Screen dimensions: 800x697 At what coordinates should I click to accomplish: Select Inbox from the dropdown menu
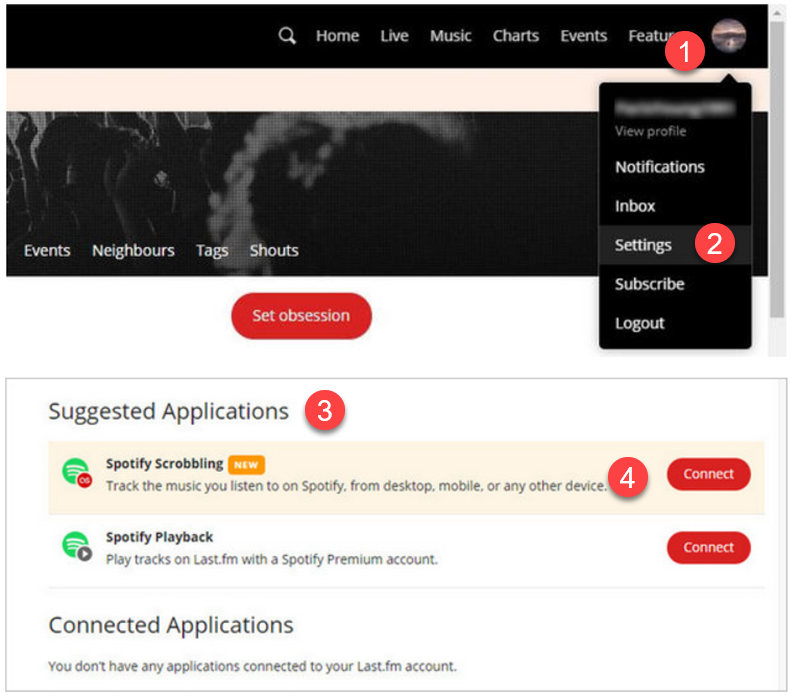pyautogui.click(x=635, y=206)
